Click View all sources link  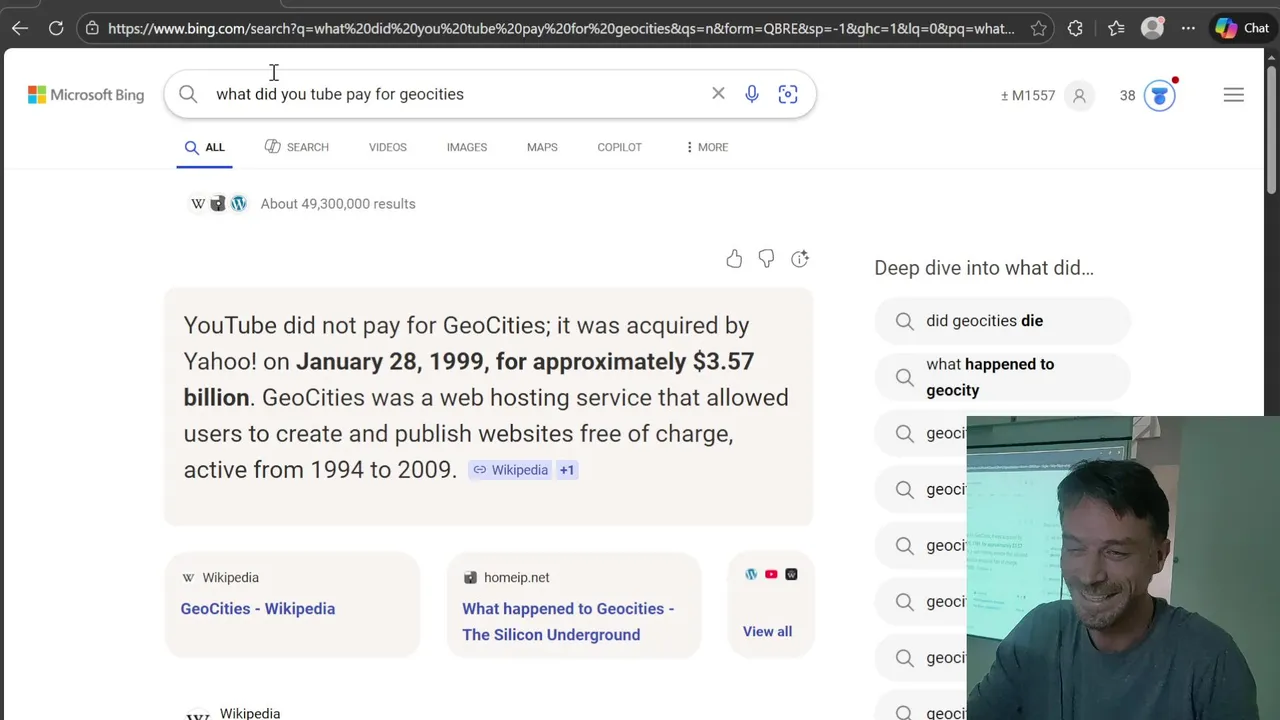point(767,631)
